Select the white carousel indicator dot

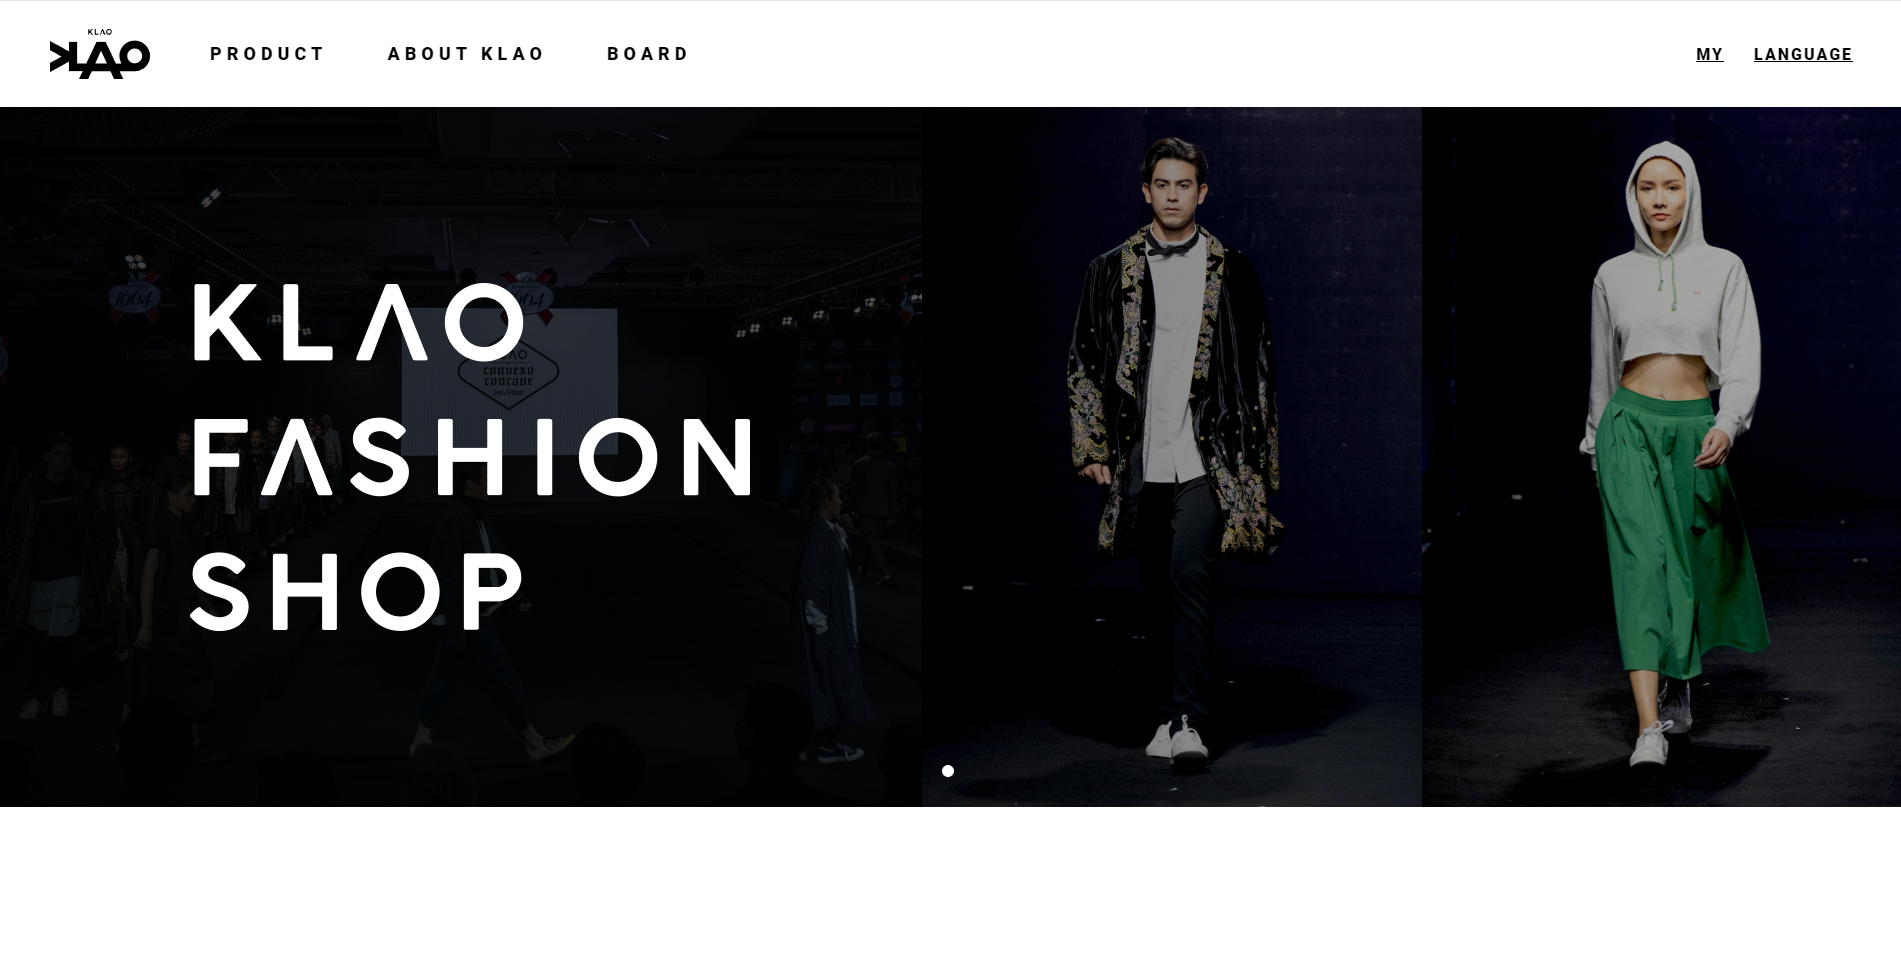[948, 771]
